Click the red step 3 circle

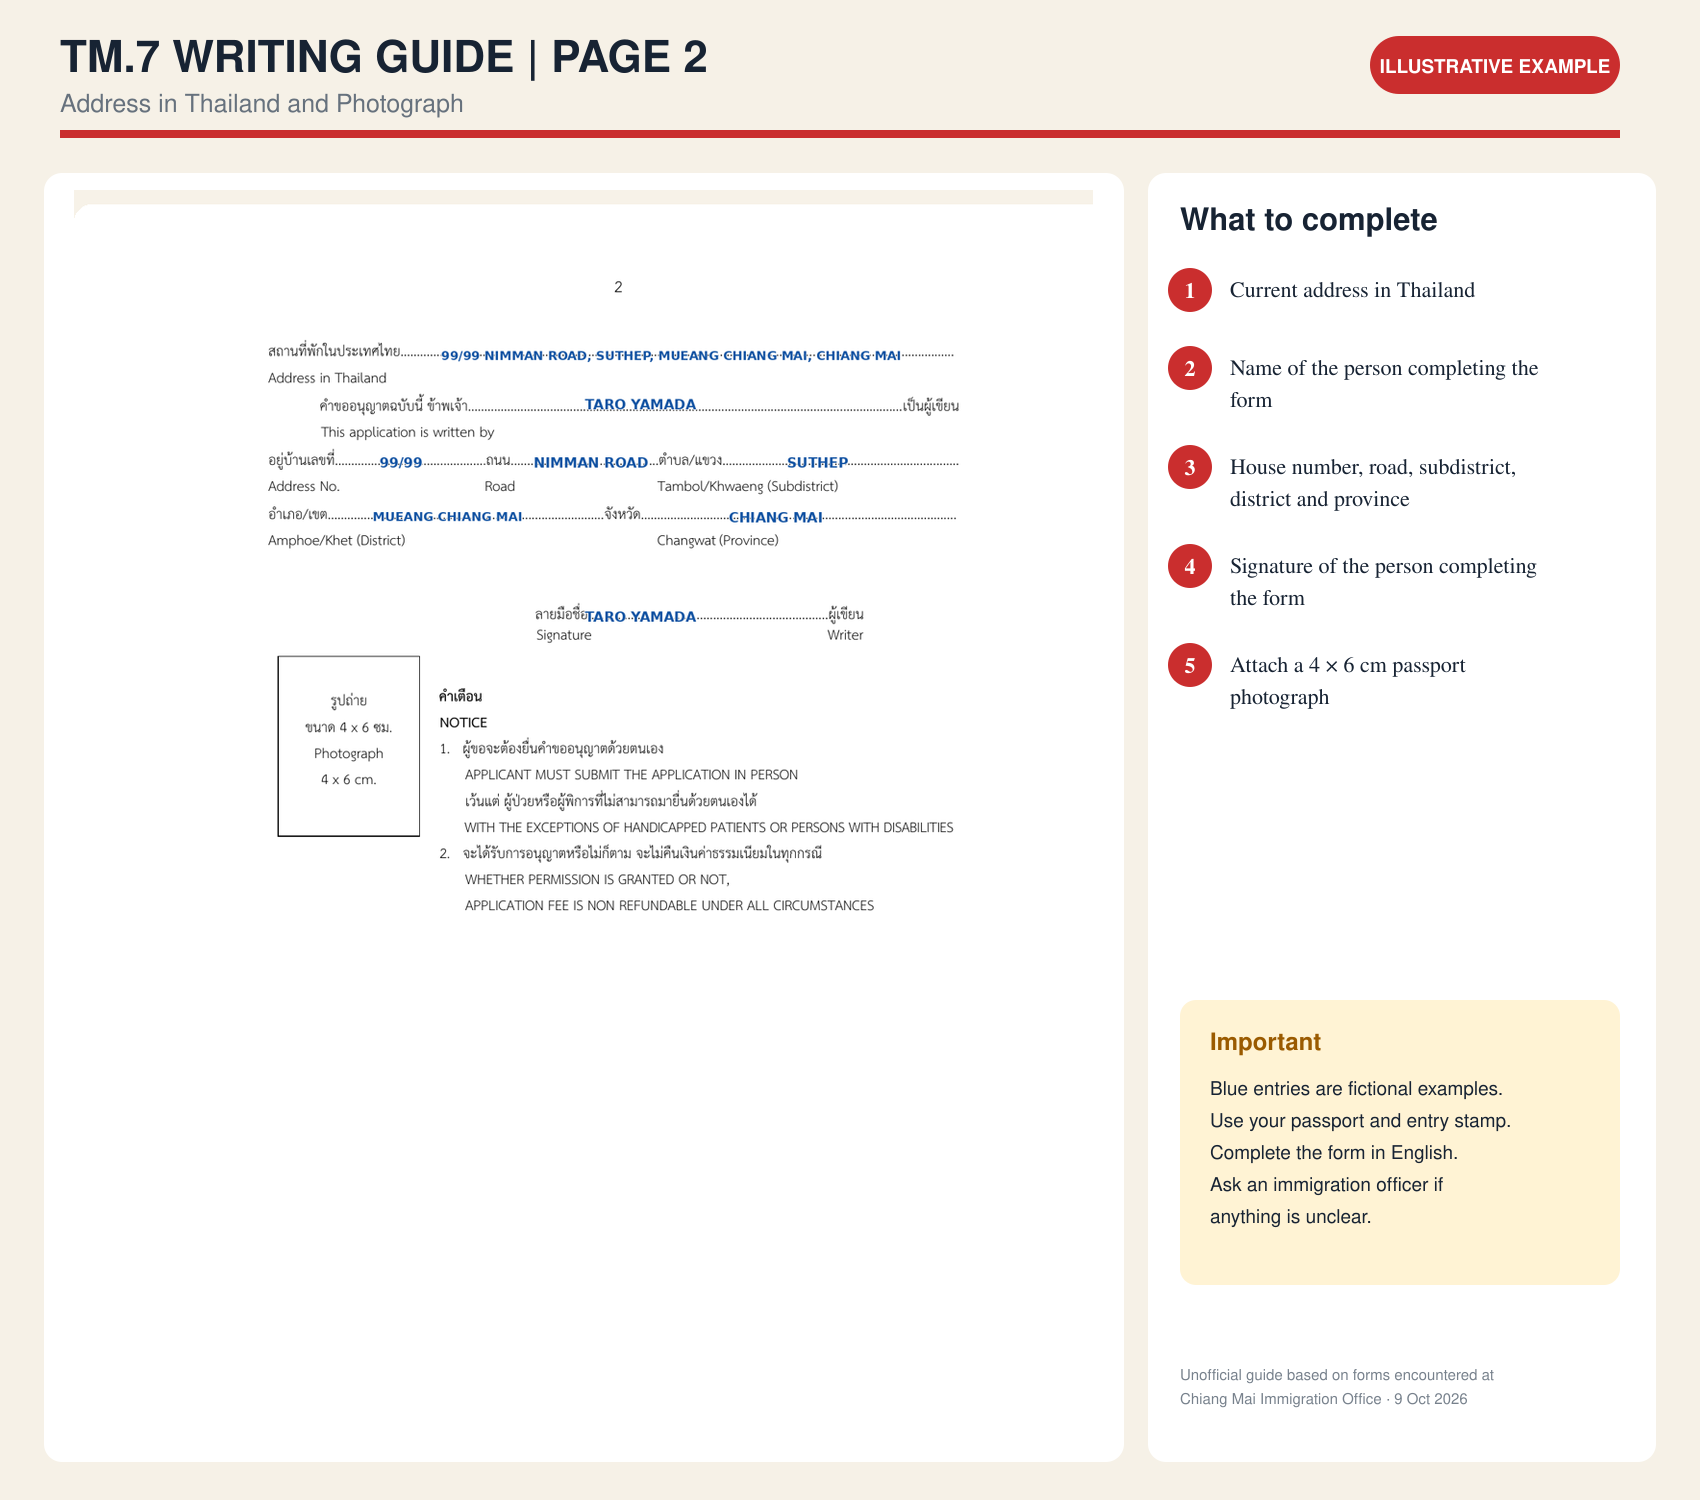pyautogui.click(x=1190, y=467)
